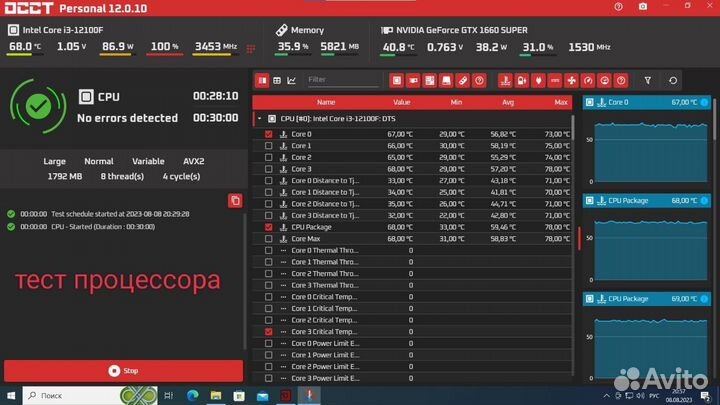Click the funnel filter icon

tap(647, 80)
